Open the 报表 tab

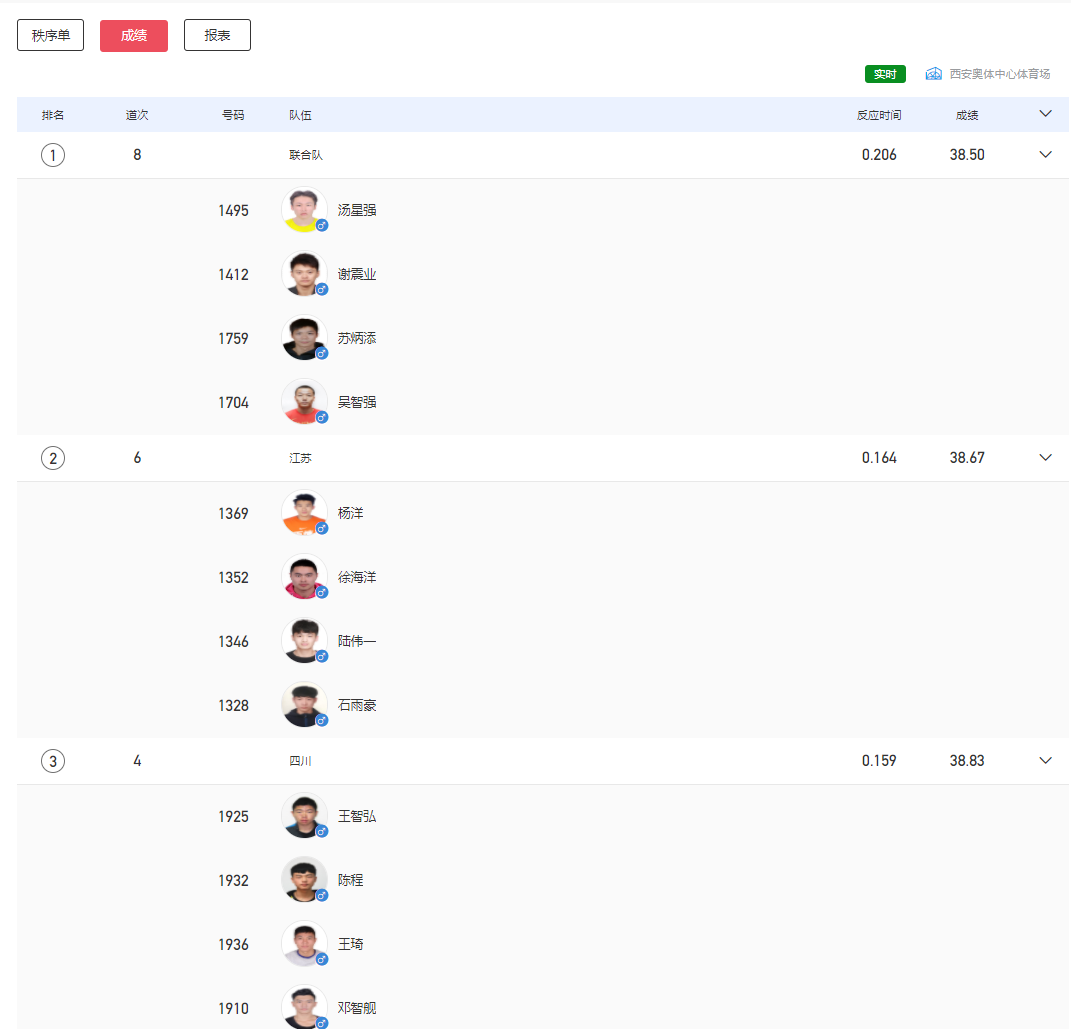point(217,35)
